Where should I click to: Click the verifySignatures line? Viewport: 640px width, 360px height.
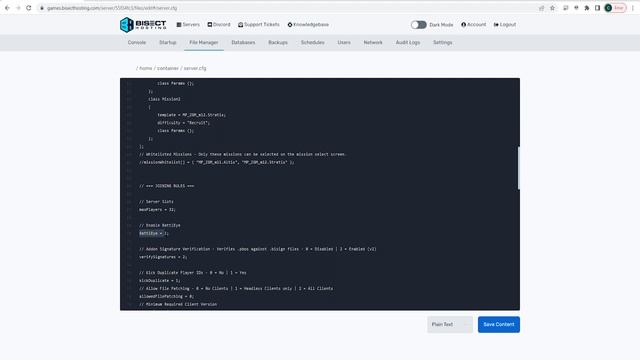click(x=163, y=257)
